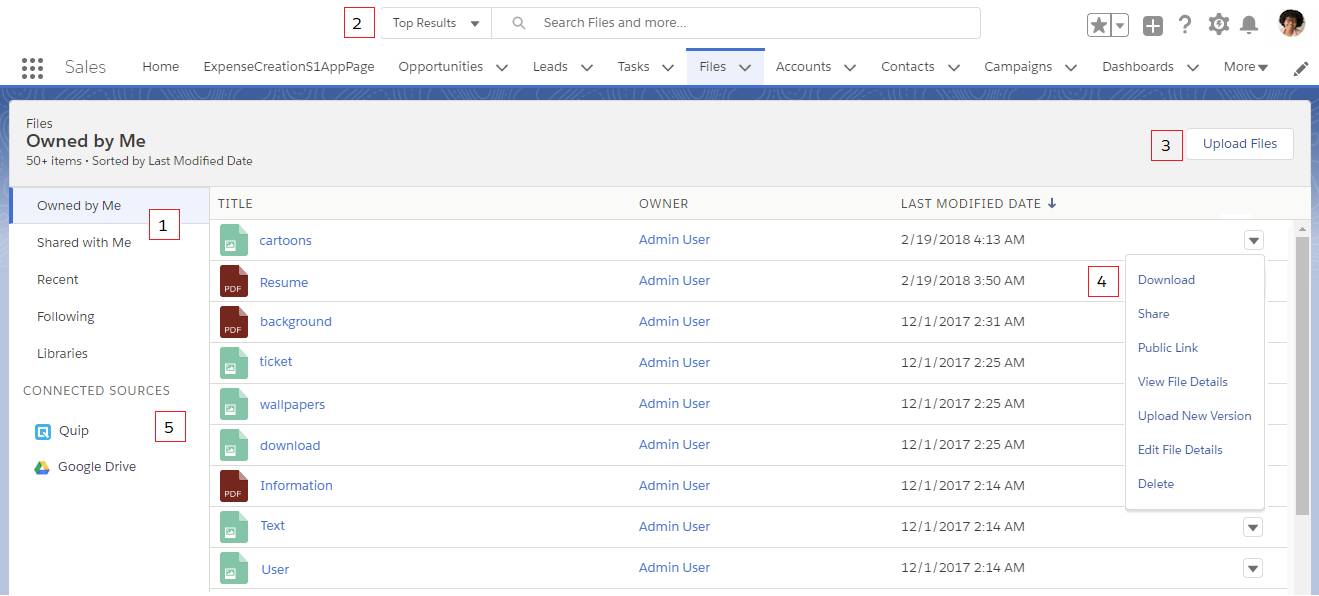Select Shared with Me filter

pyautogui.click(x=84, y=243)
